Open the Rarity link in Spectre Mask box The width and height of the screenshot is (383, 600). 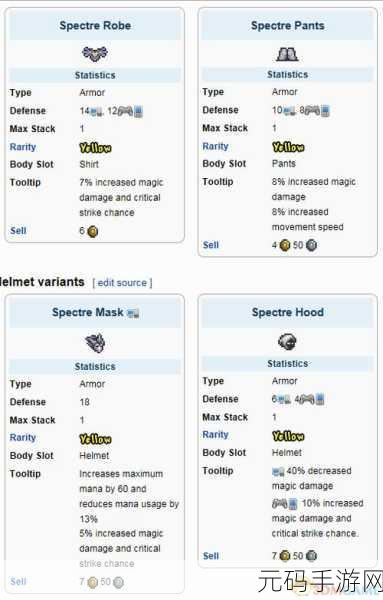23,437
